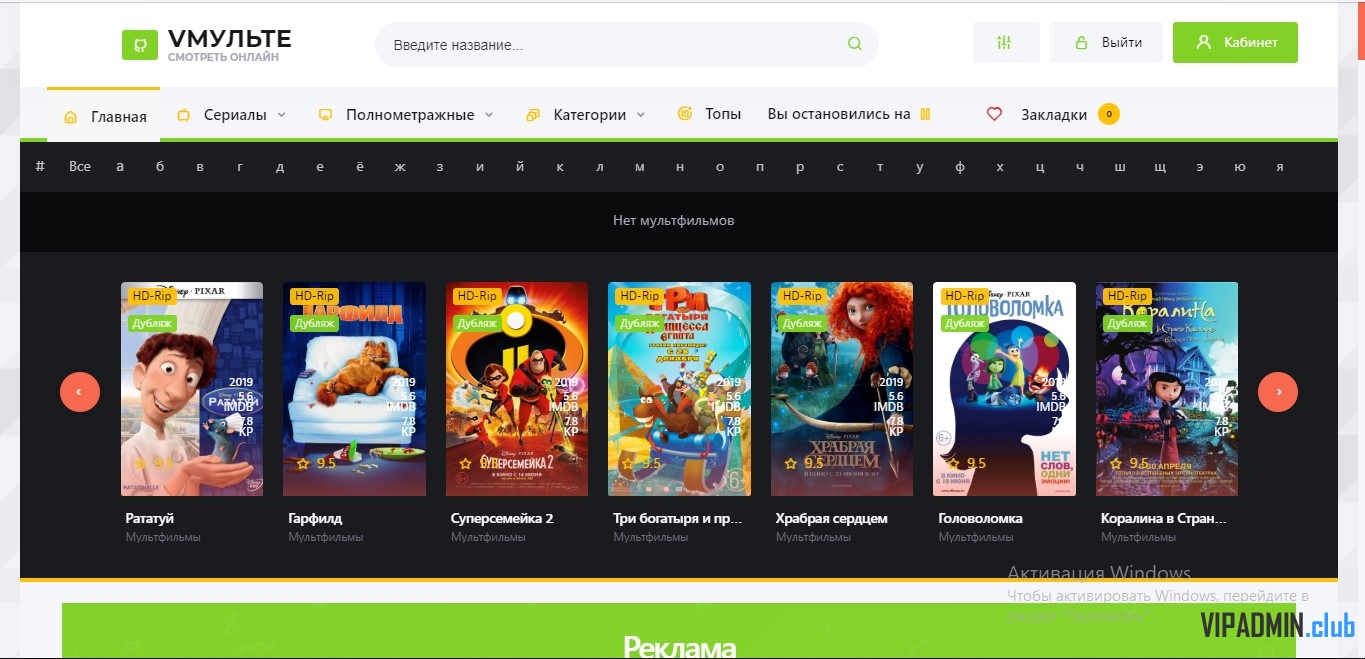The width and height of the screenshot is (1365, 659).
Task: Expand the Сериалы dropdown chevron
Action: (x=282, y=115)
